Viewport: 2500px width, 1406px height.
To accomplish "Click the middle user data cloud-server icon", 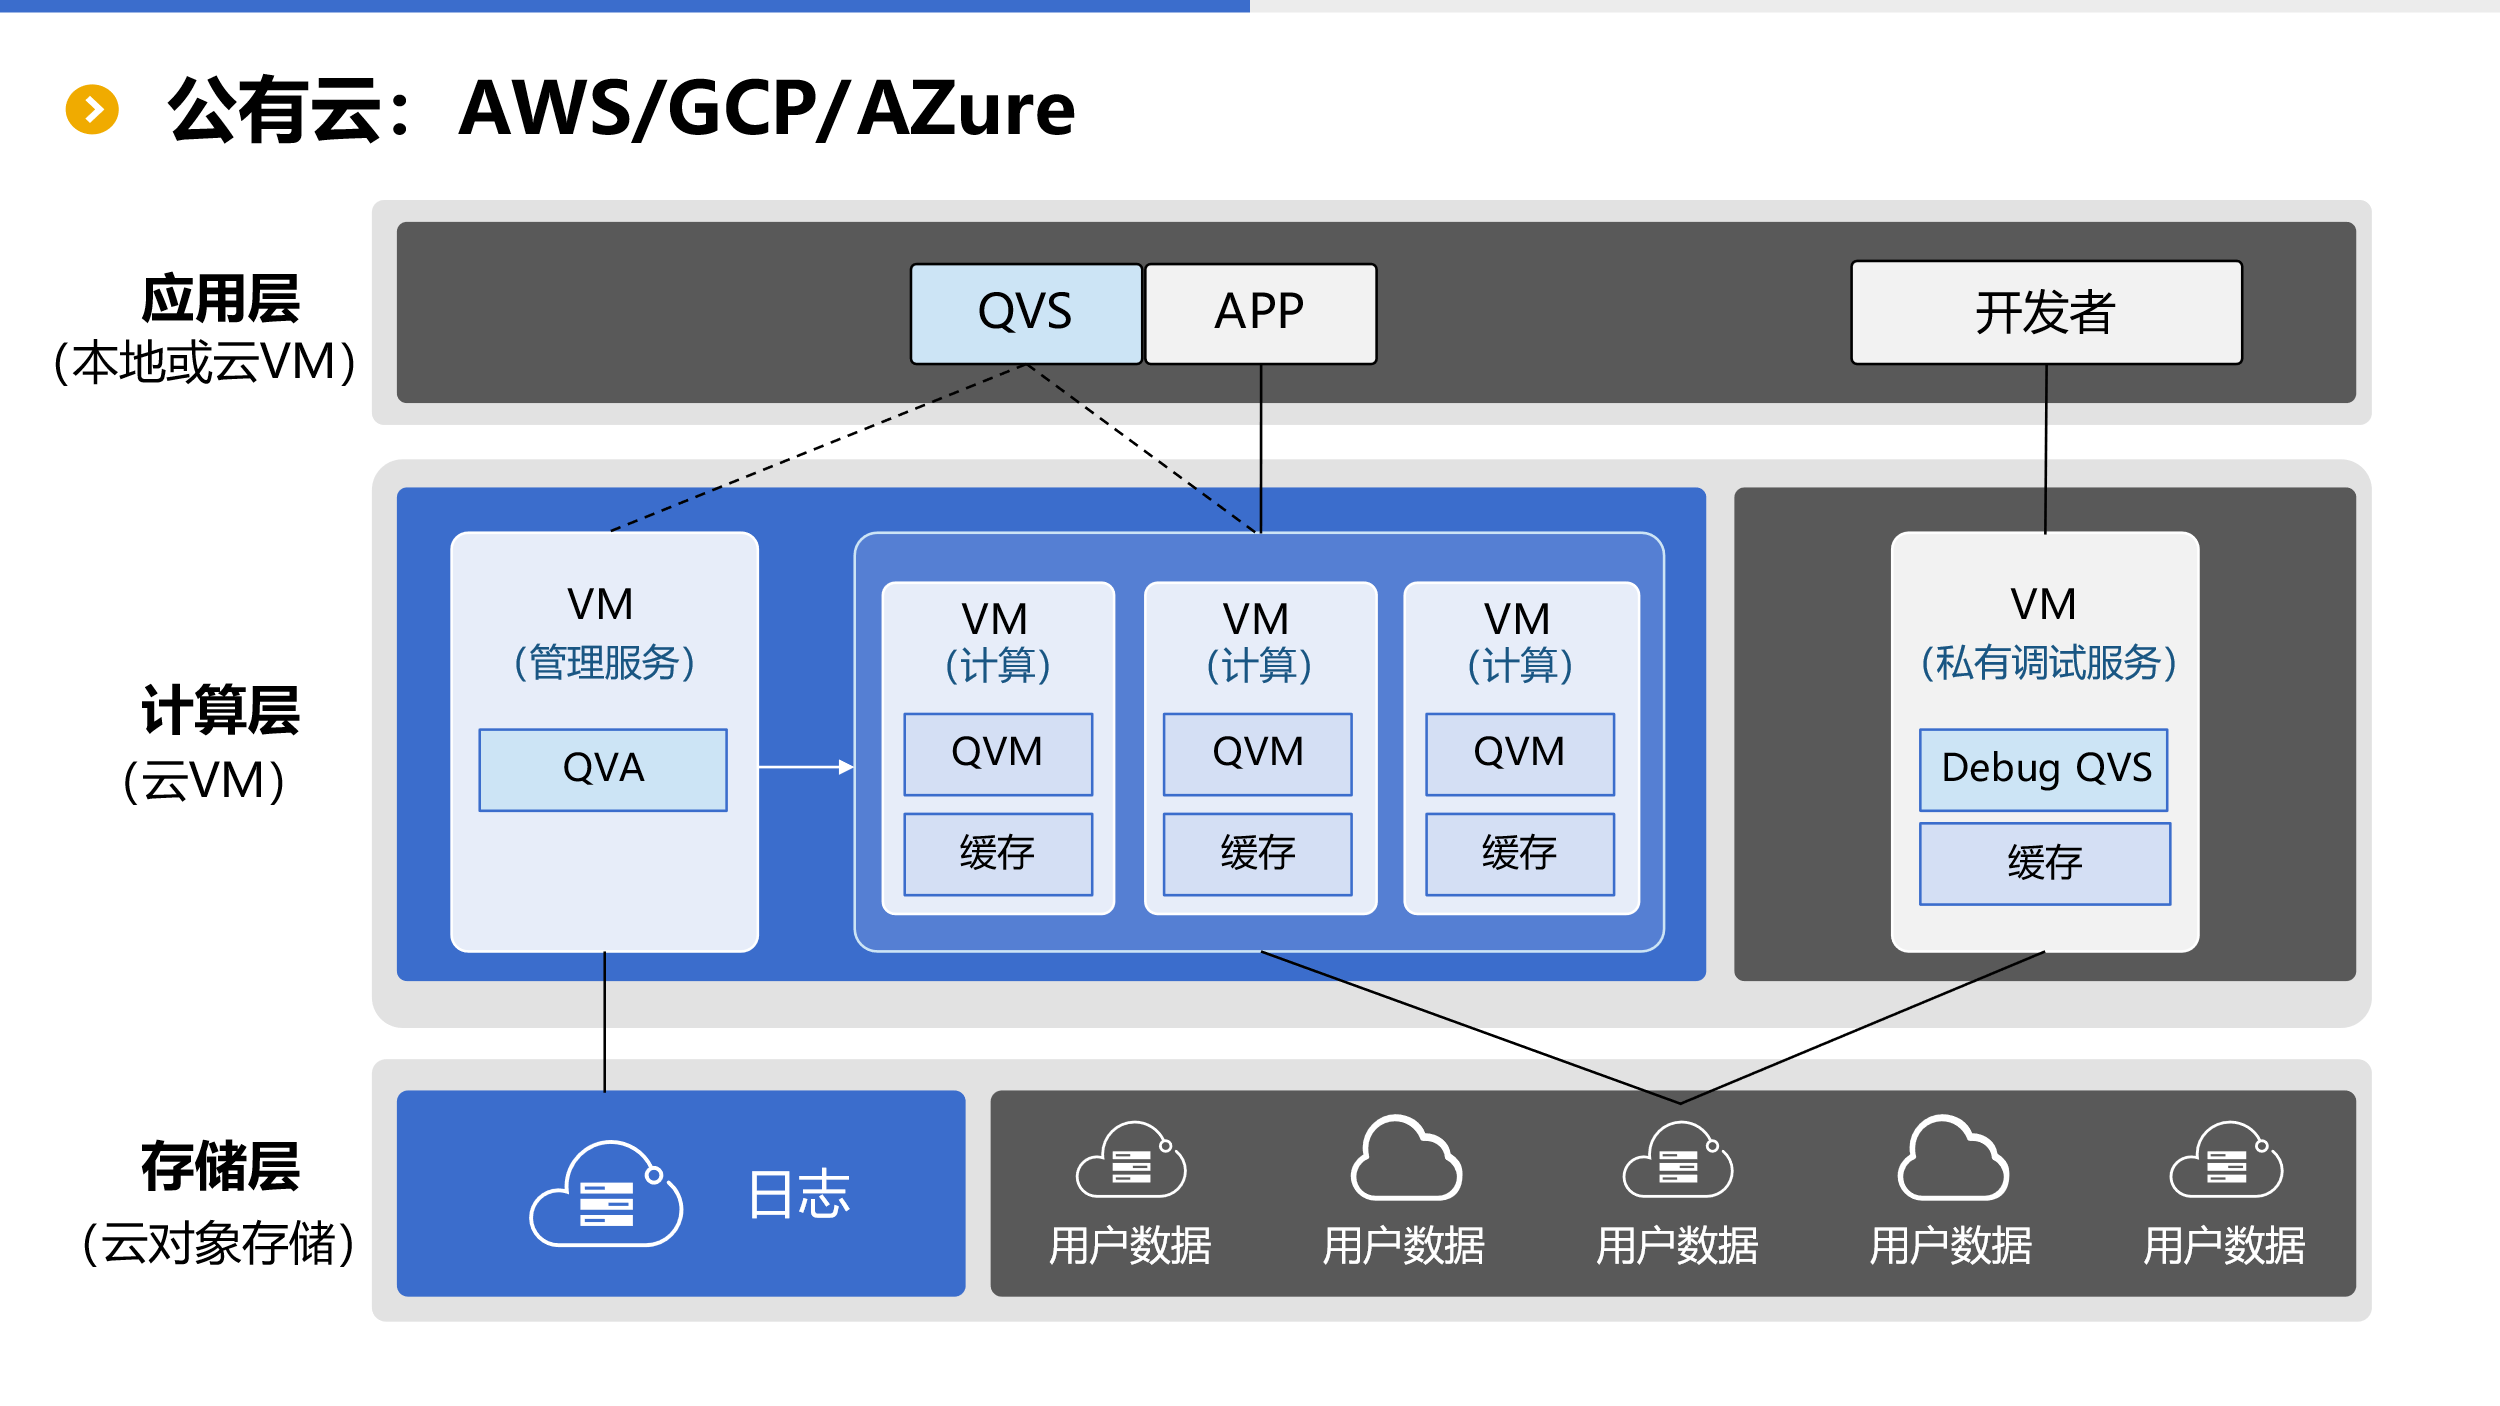I will 1678,1160.
